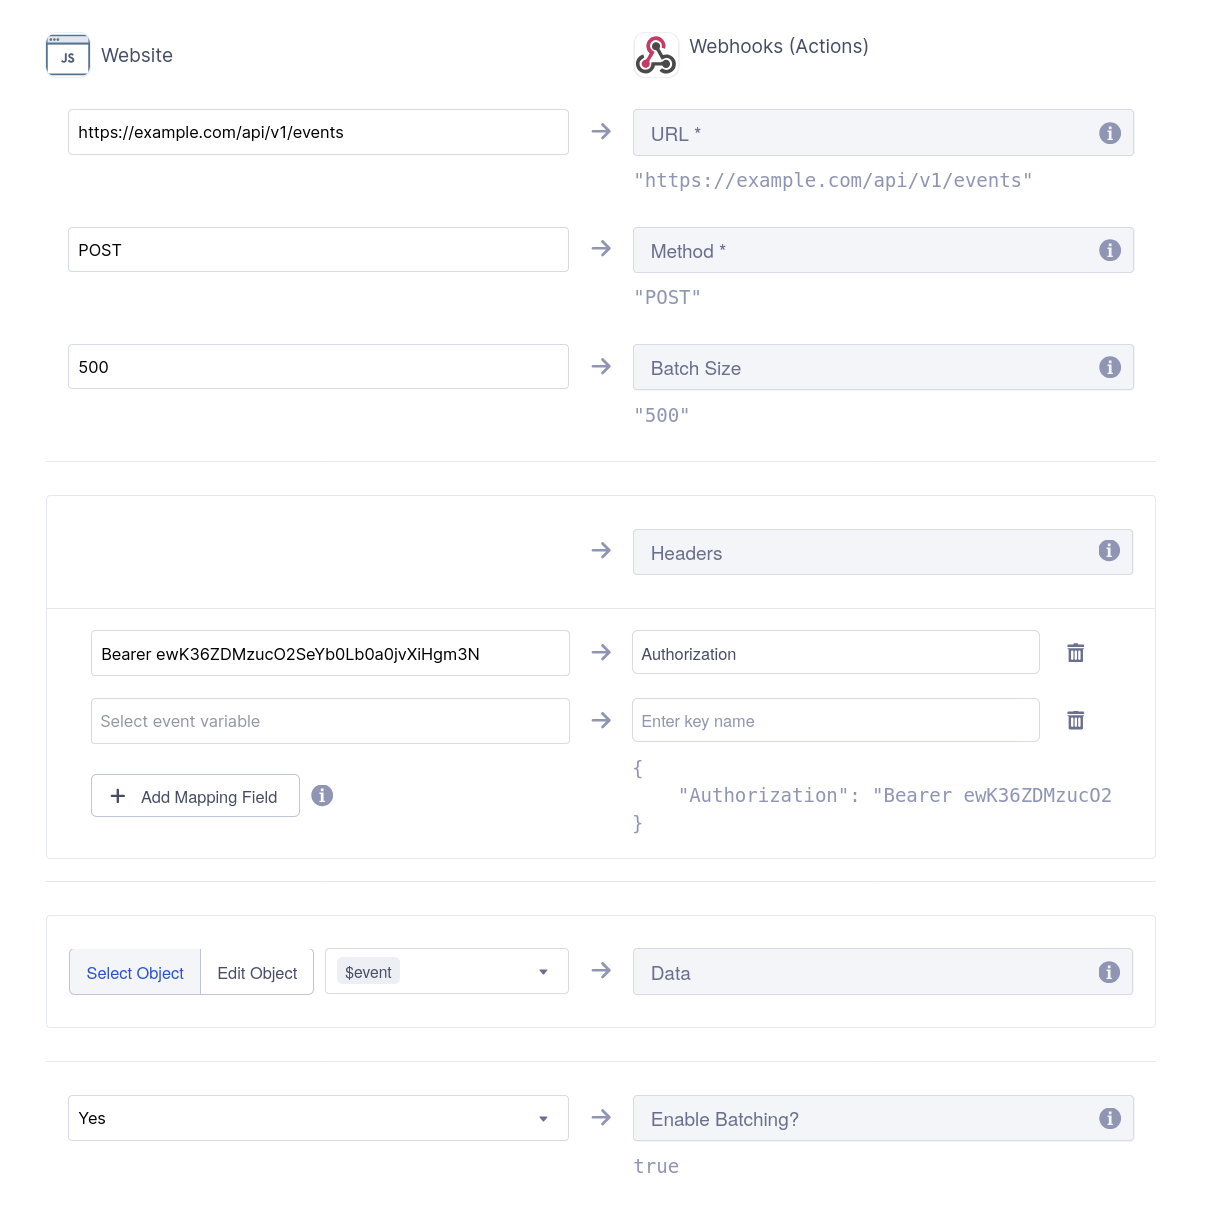Click the Data field info icon
This screenshot has height=1221, width=1215.
(x=1108, y=971)
